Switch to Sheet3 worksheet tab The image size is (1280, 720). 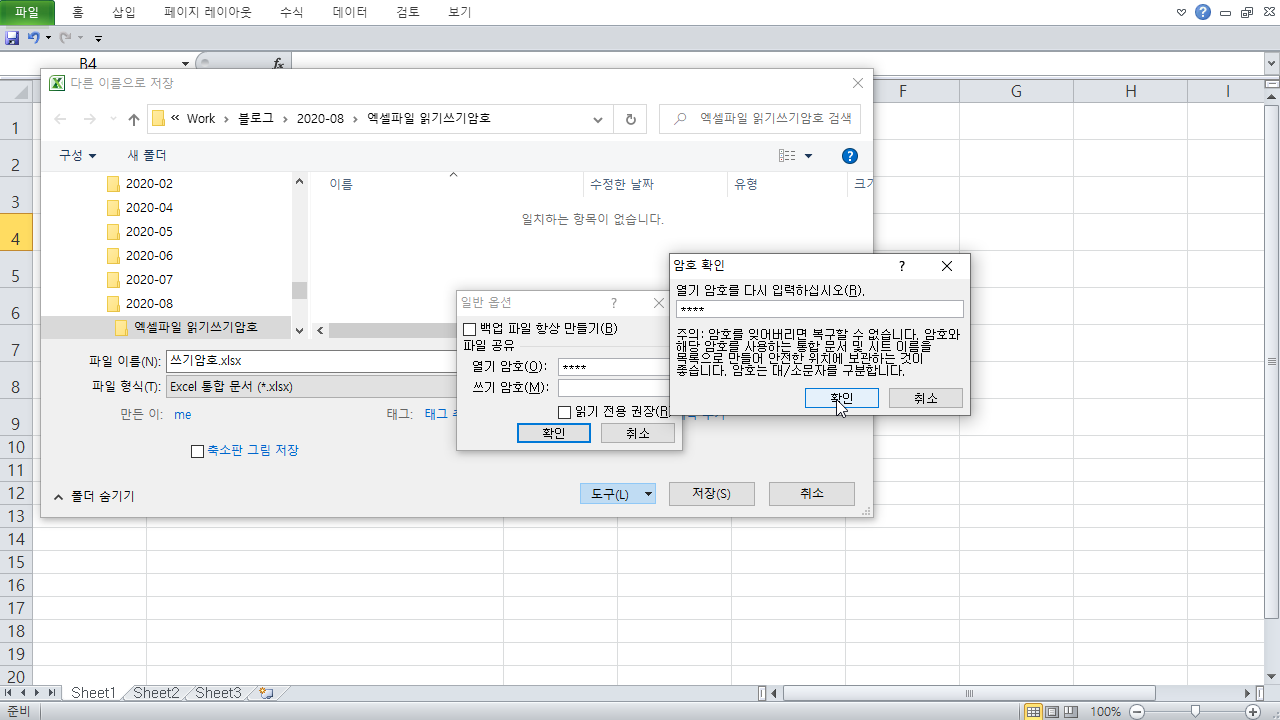coord(218,693)
